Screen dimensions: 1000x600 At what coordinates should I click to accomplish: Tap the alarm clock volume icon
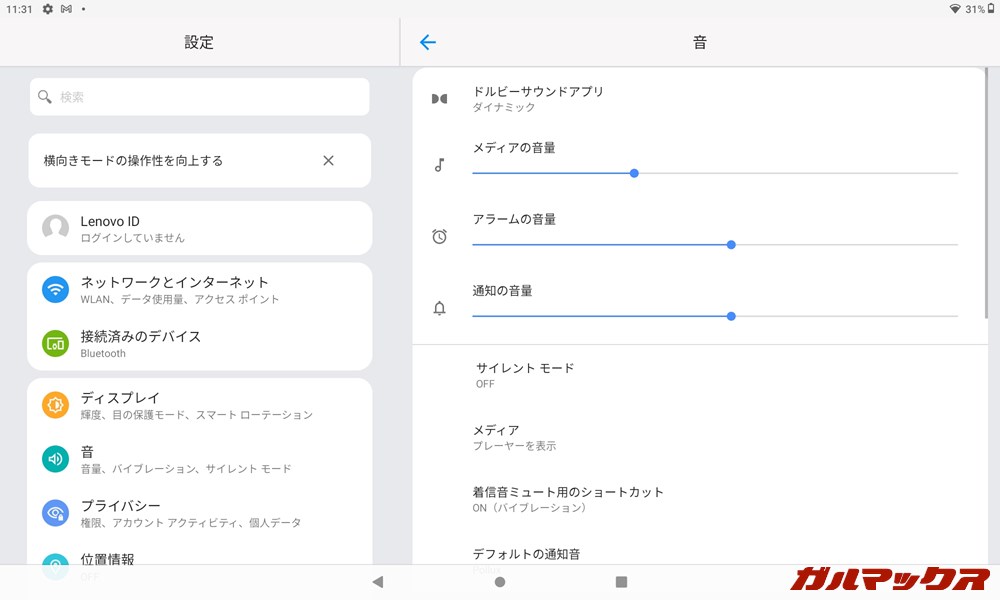tap(439, 237)
